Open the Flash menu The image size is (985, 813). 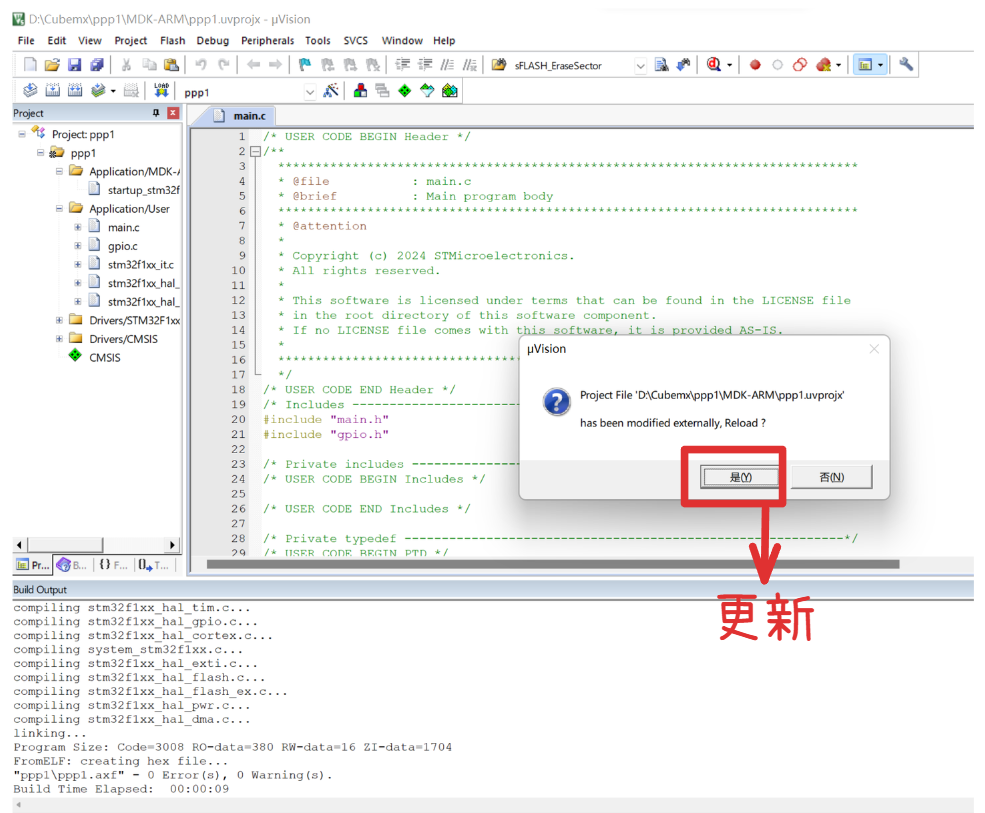point(172,40)
